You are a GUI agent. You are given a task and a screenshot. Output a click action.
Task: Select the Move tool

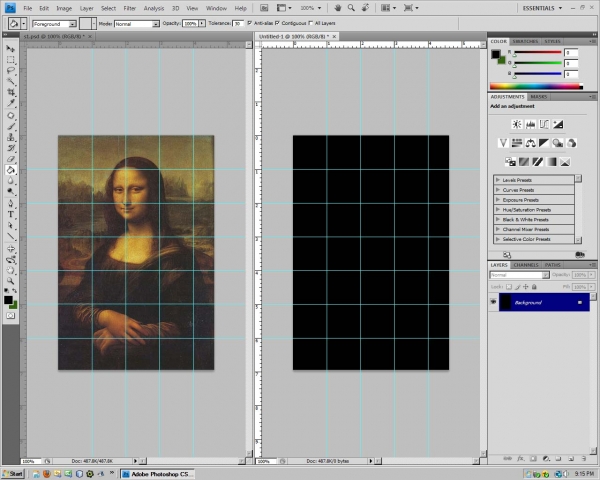[x=10, y=49]
